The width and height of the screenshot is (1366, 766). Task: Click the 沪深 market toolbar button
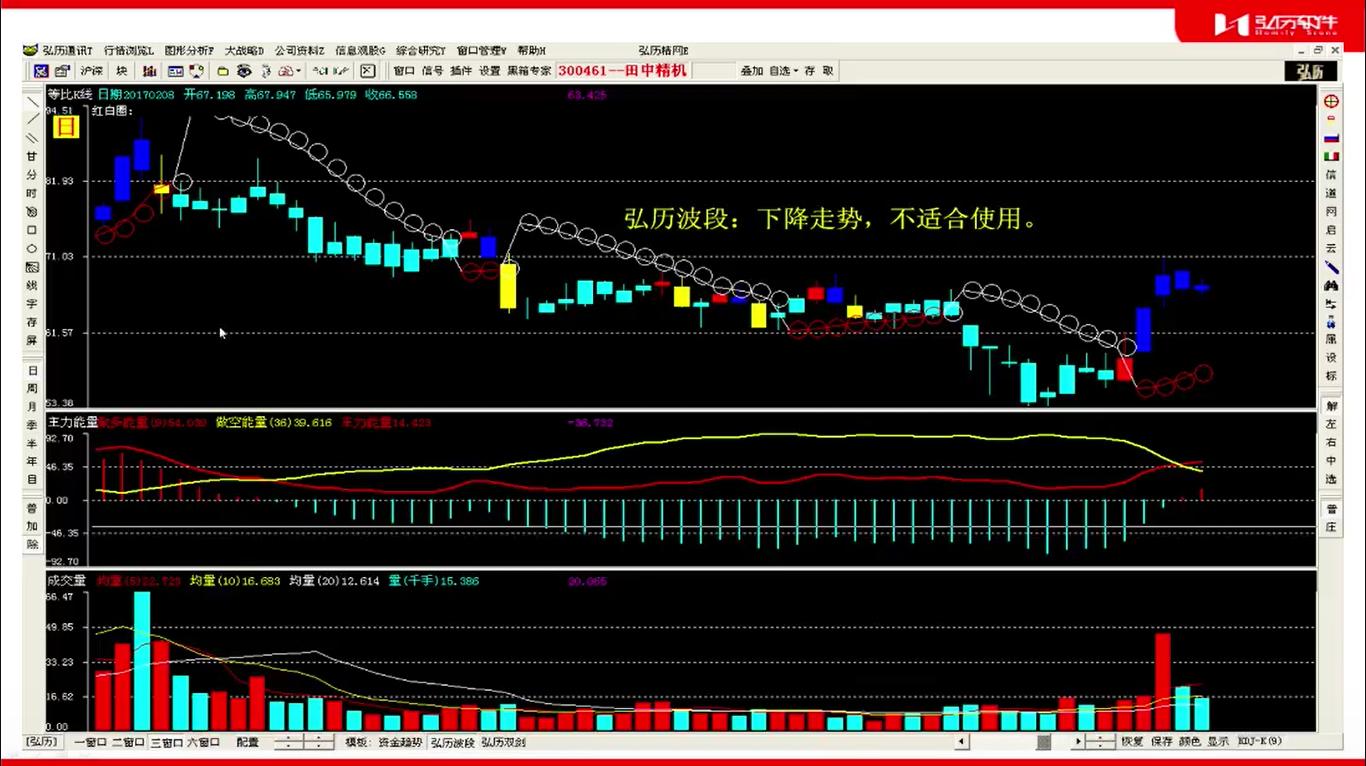[x=92, y=71]
